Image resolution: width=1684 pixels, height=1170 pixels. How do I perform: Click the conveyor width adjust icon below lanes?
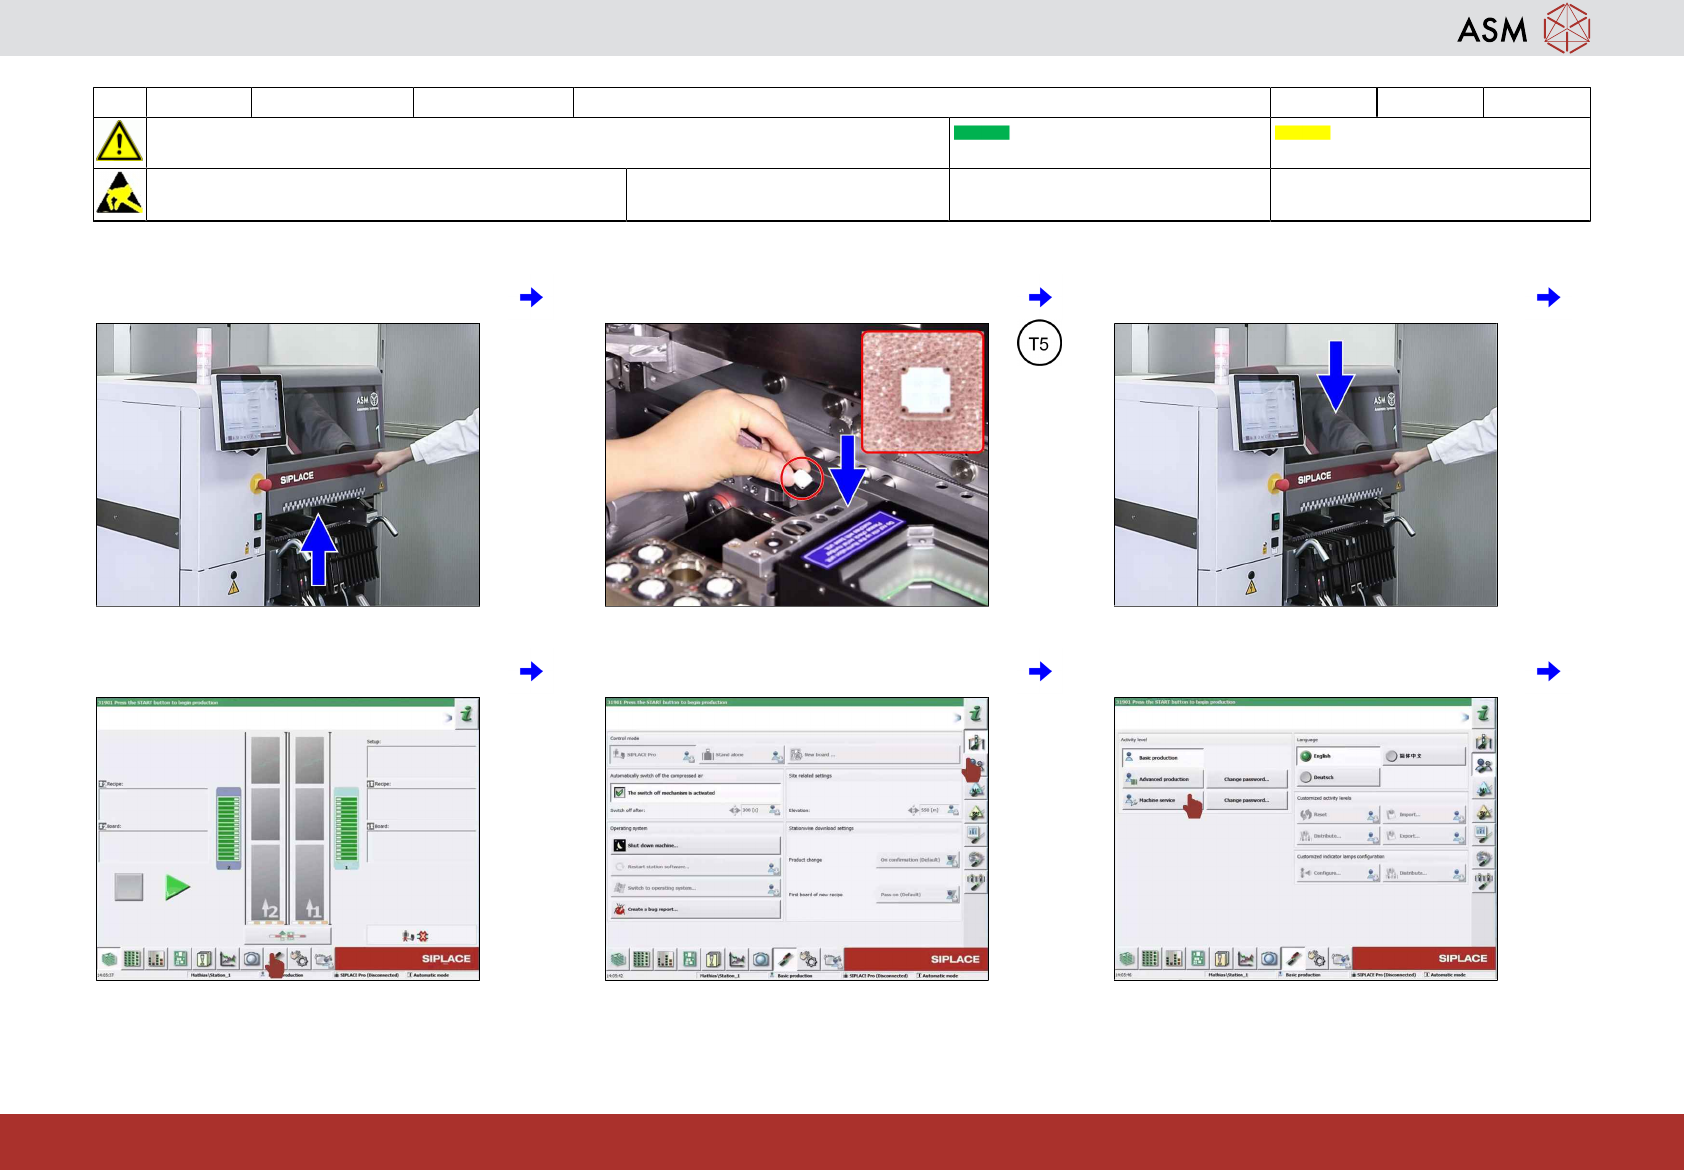pyautogui.click(x=287, y=936)
